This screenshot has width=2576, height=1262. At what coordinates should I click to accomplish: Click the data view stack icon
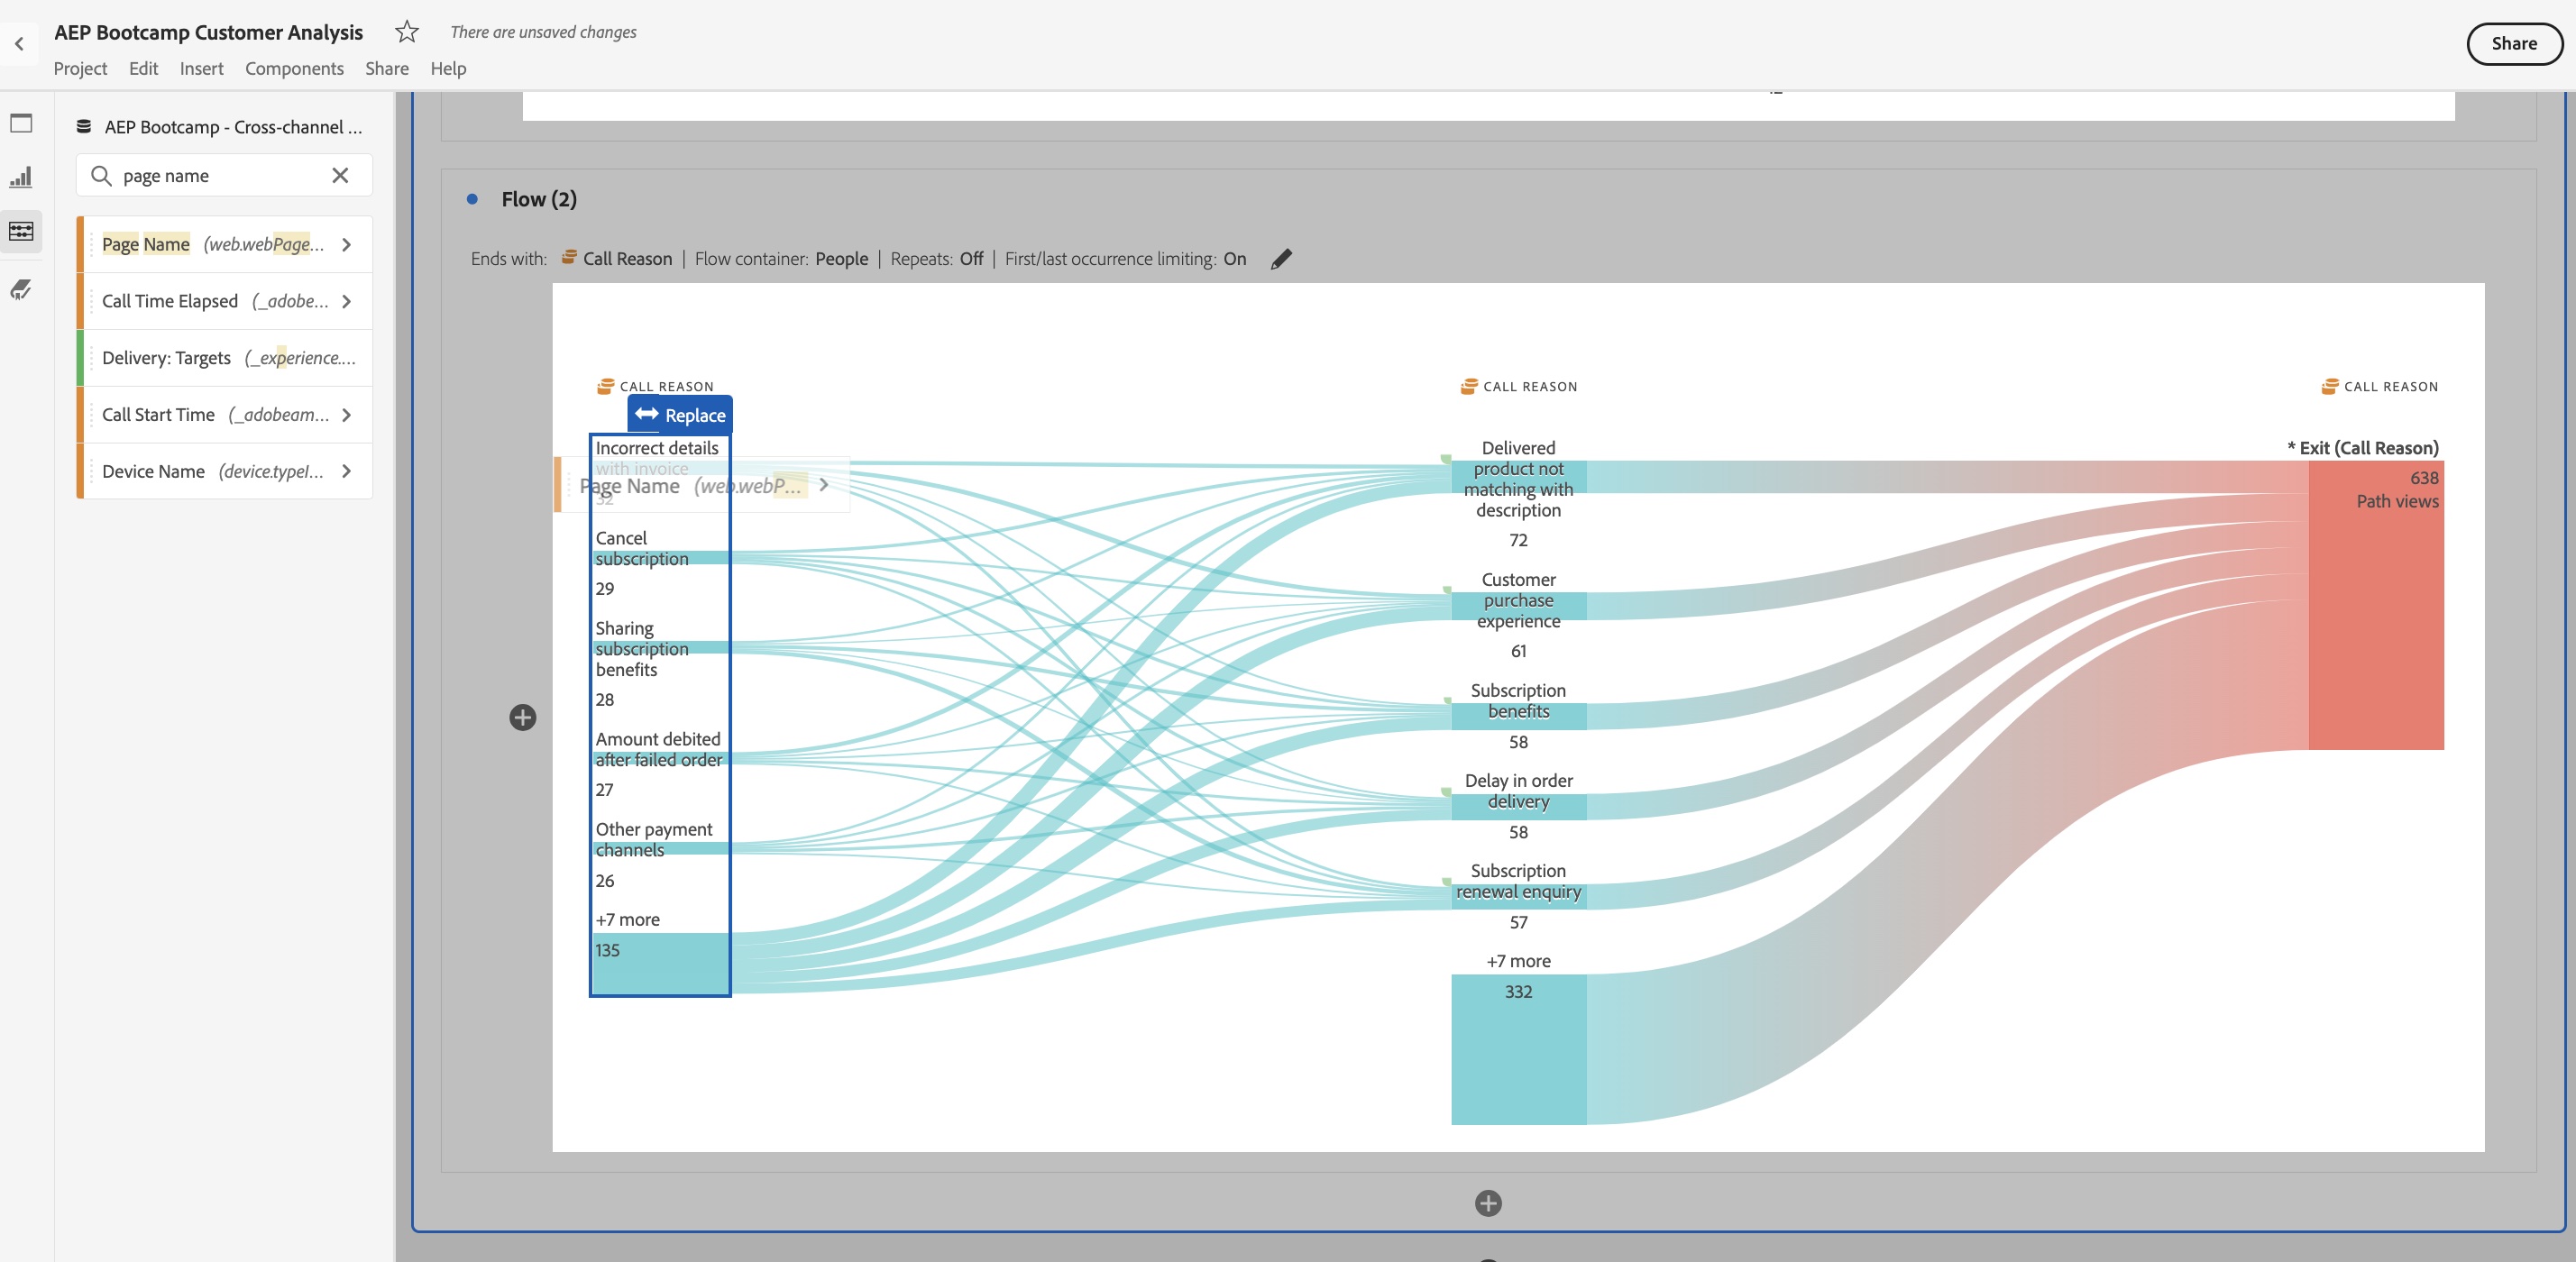[84, 127]
